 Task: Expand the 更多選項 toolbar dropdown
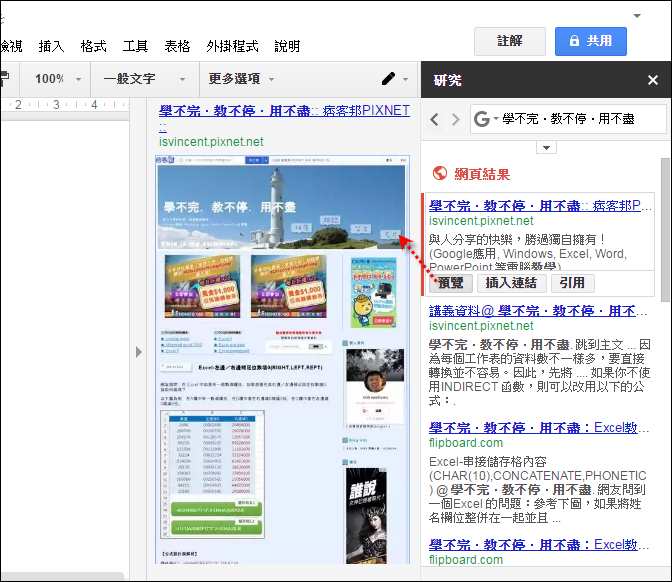(x=242, y=79)
